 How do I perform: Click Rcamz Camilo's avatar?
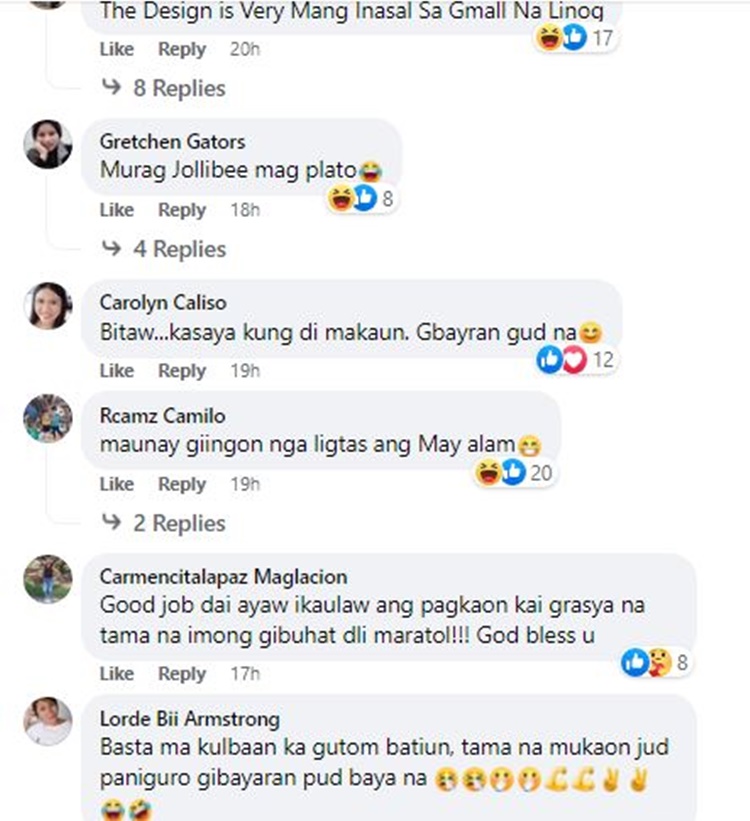[x=48, y=418]
